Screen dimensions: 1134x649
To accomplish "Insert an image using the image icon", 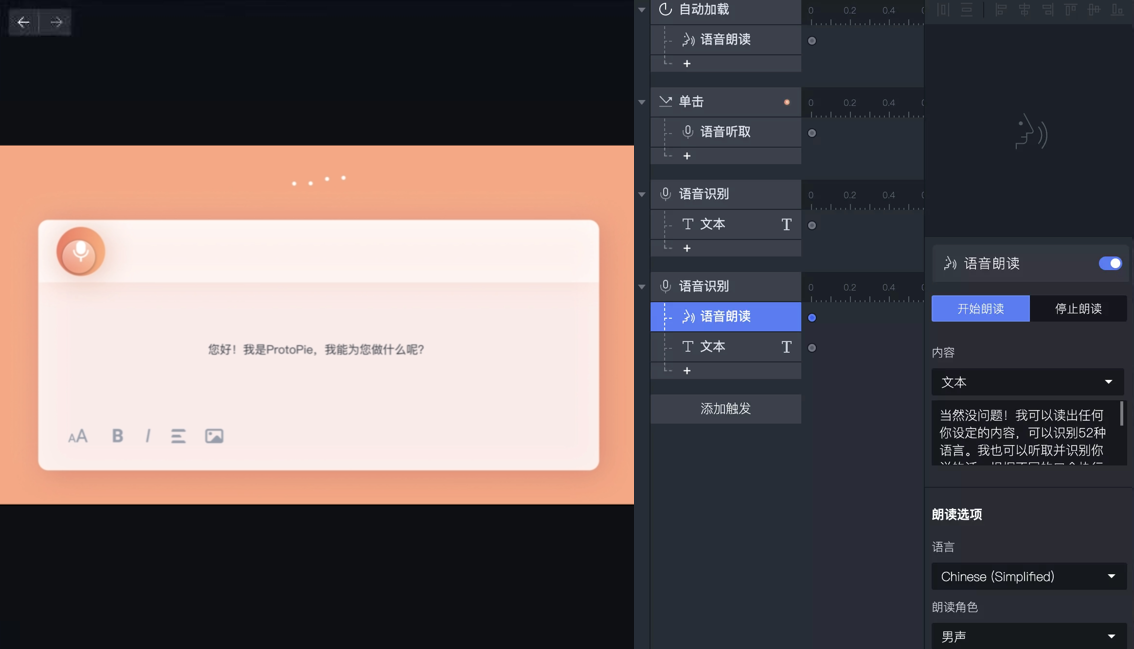I will [214, 436].
